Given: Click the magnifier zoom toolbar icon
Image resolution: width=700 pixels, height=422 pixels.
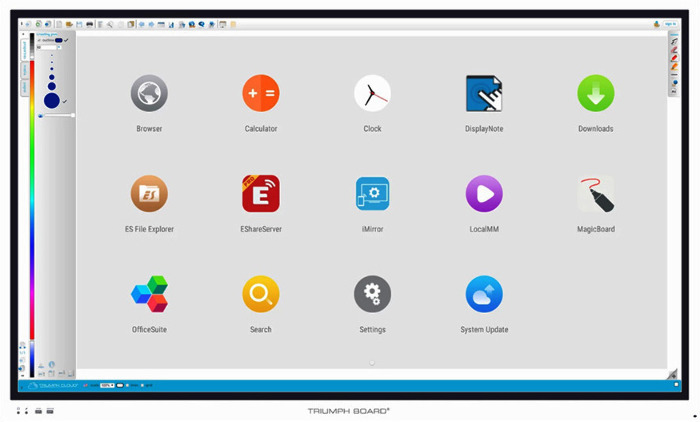Looking at the screenshot, I should tap(110, 24).
